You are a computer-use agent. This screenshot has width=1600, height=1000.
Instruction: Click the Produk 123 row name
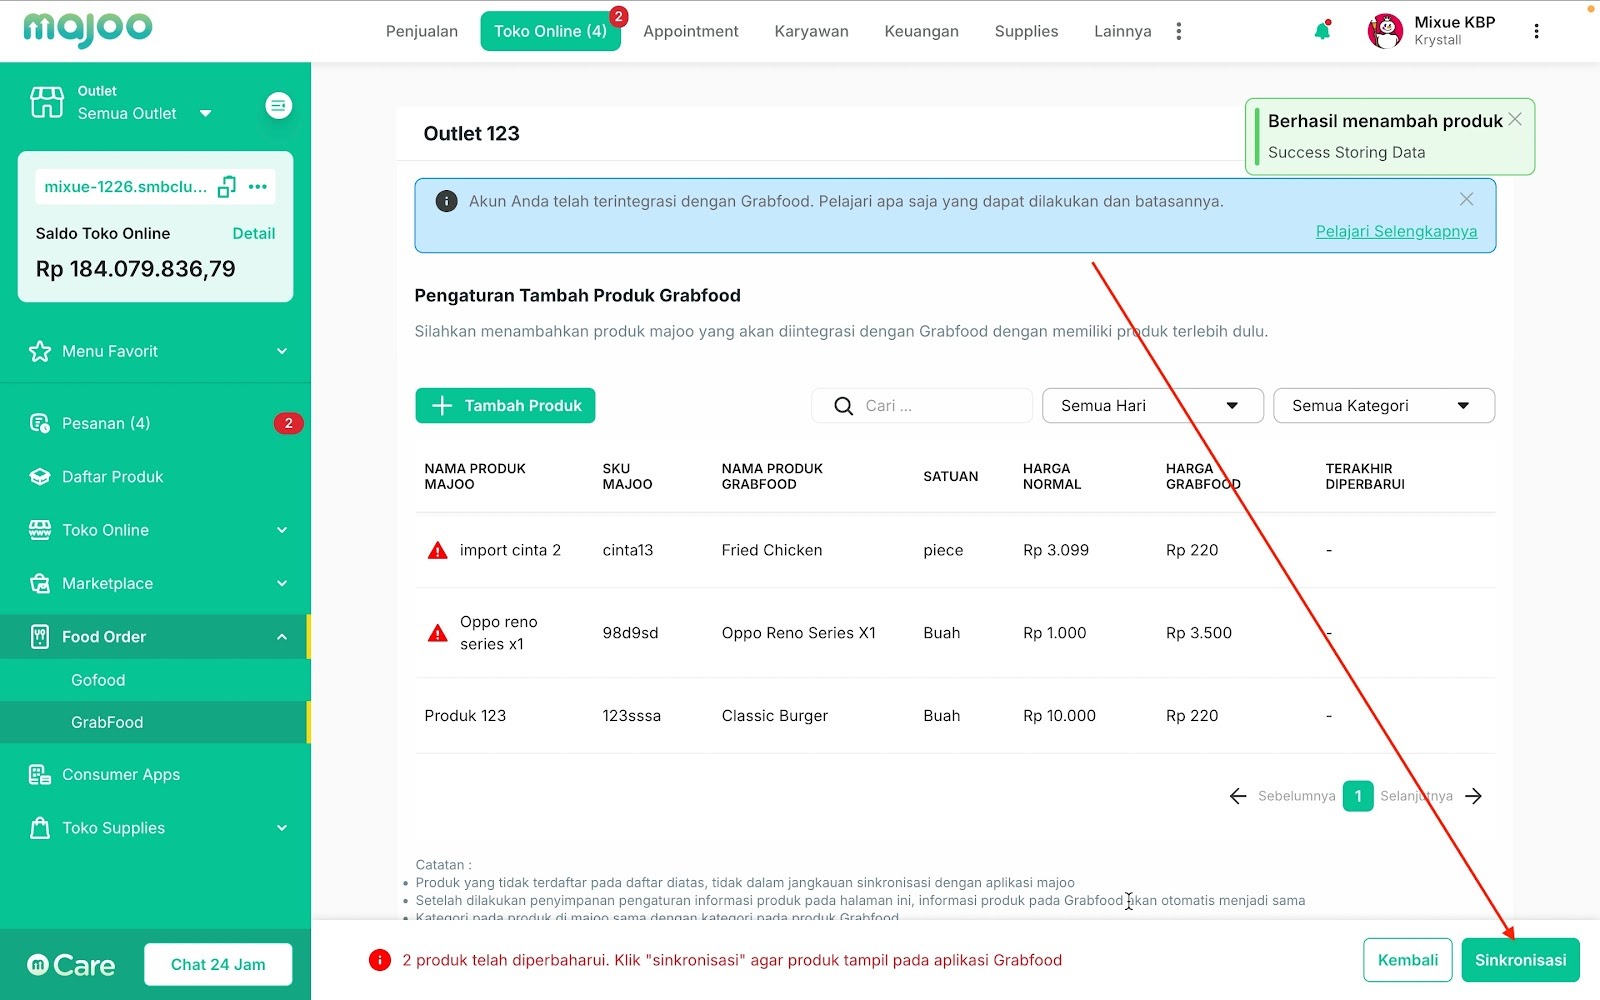point(465,716)
